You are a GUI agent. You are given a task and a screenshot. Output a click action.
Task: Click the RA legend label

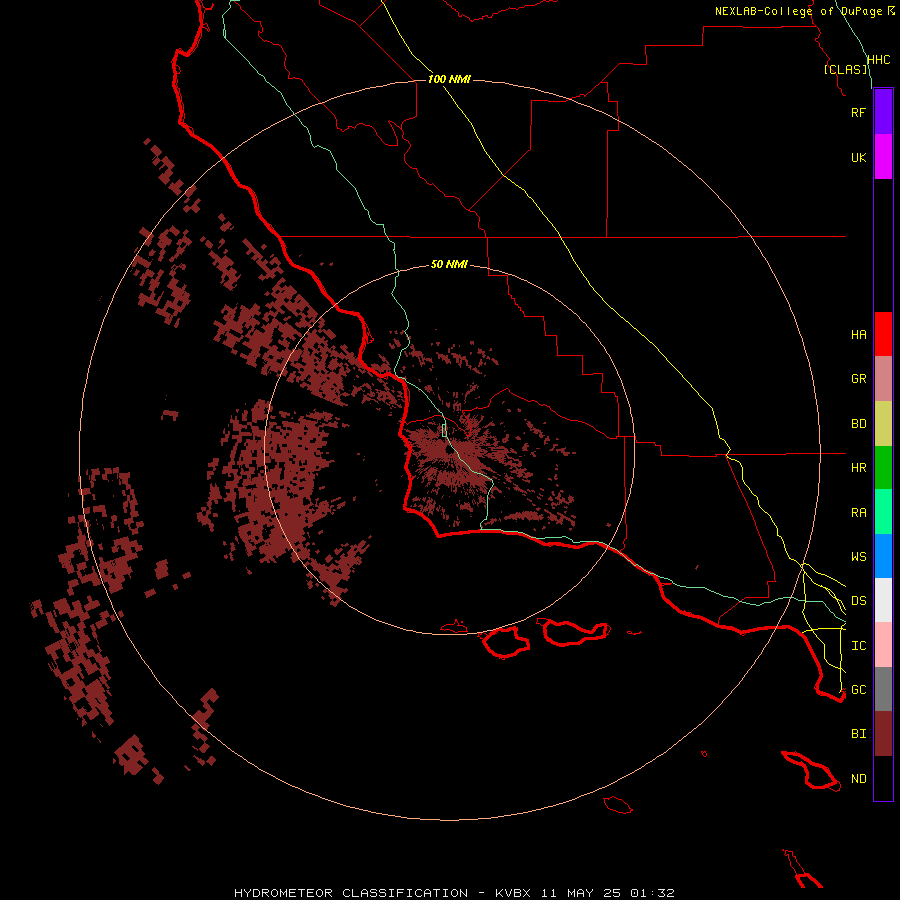(x=858, y=513)
